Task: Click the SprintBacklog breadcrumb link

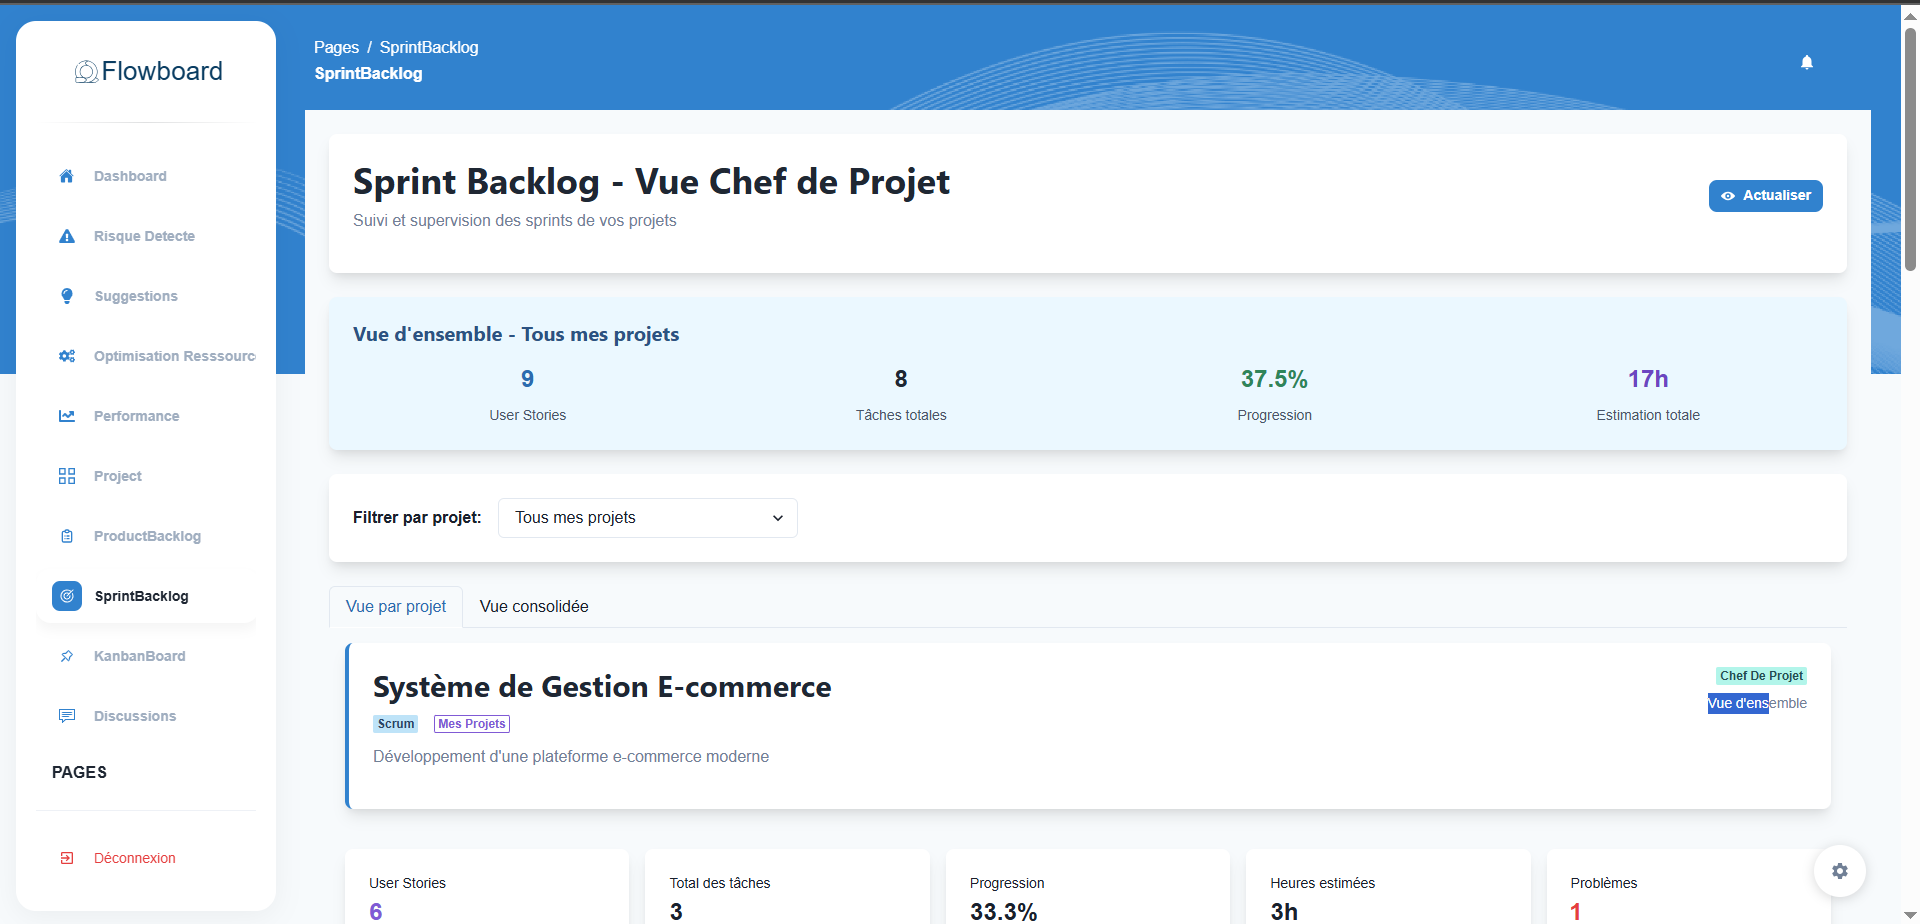Action: pyautogui.click(x=429, y=47)
